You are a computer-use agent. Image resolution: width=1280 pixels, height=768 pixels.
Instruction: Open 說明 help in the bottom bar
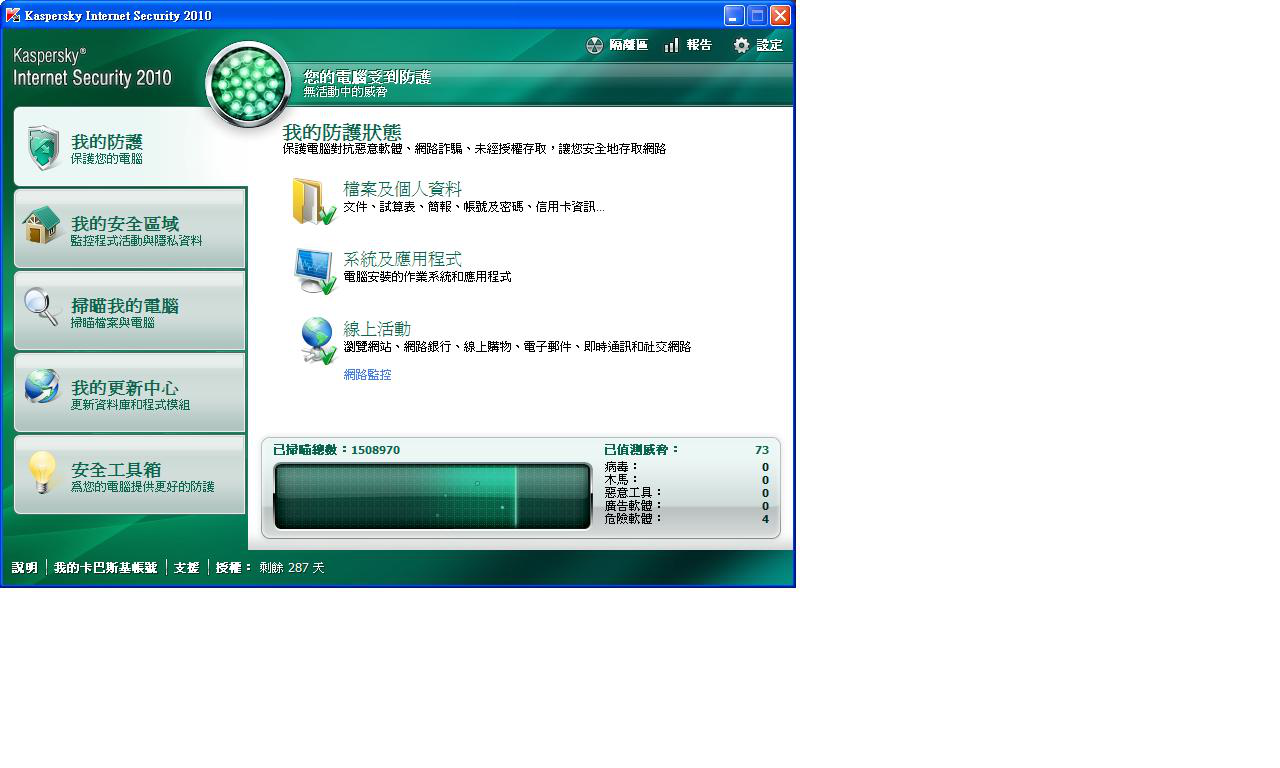coord(25,567)
